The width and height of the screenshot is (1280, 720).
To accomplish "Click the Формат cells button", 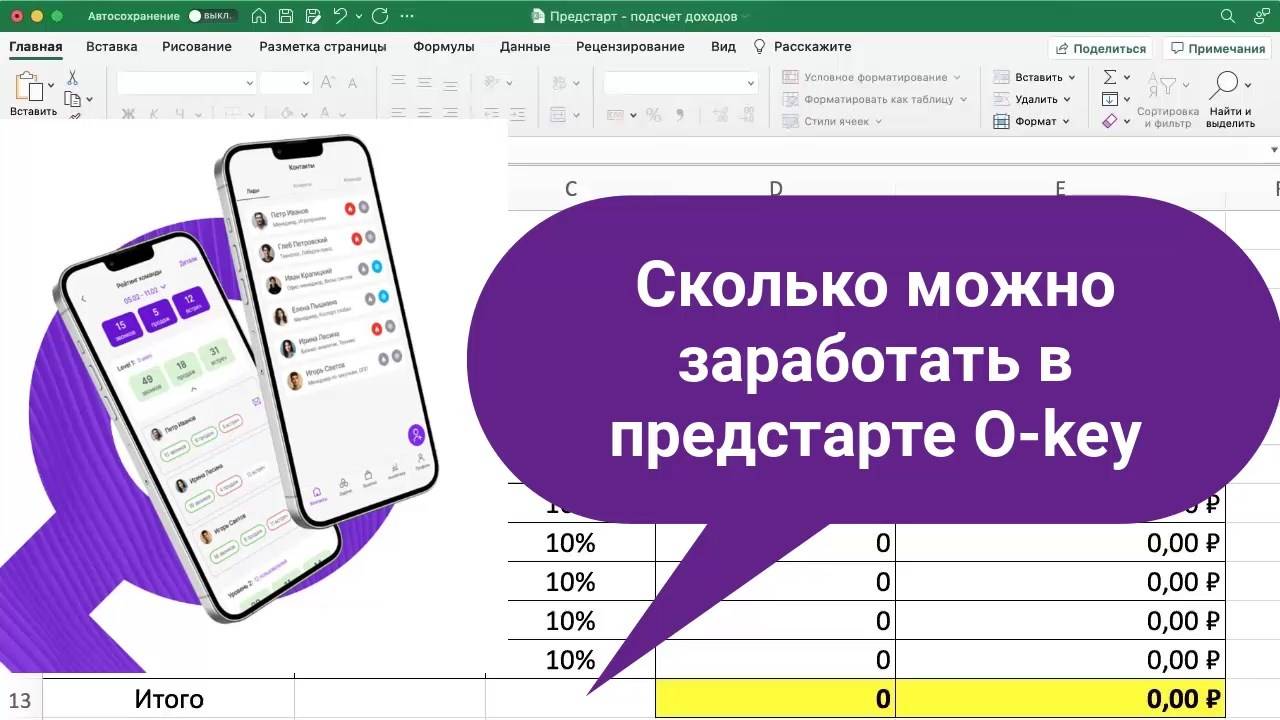I will point(1031,121).
